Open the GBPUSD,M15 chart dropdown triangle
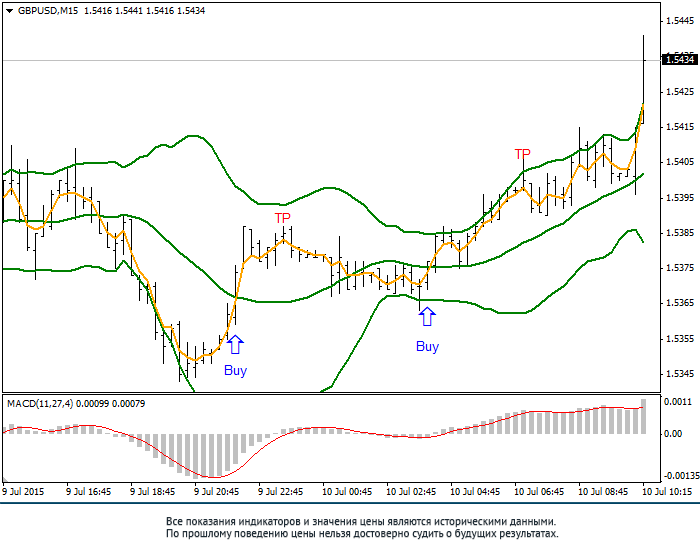The image size is (700, 552). [9, 11]
